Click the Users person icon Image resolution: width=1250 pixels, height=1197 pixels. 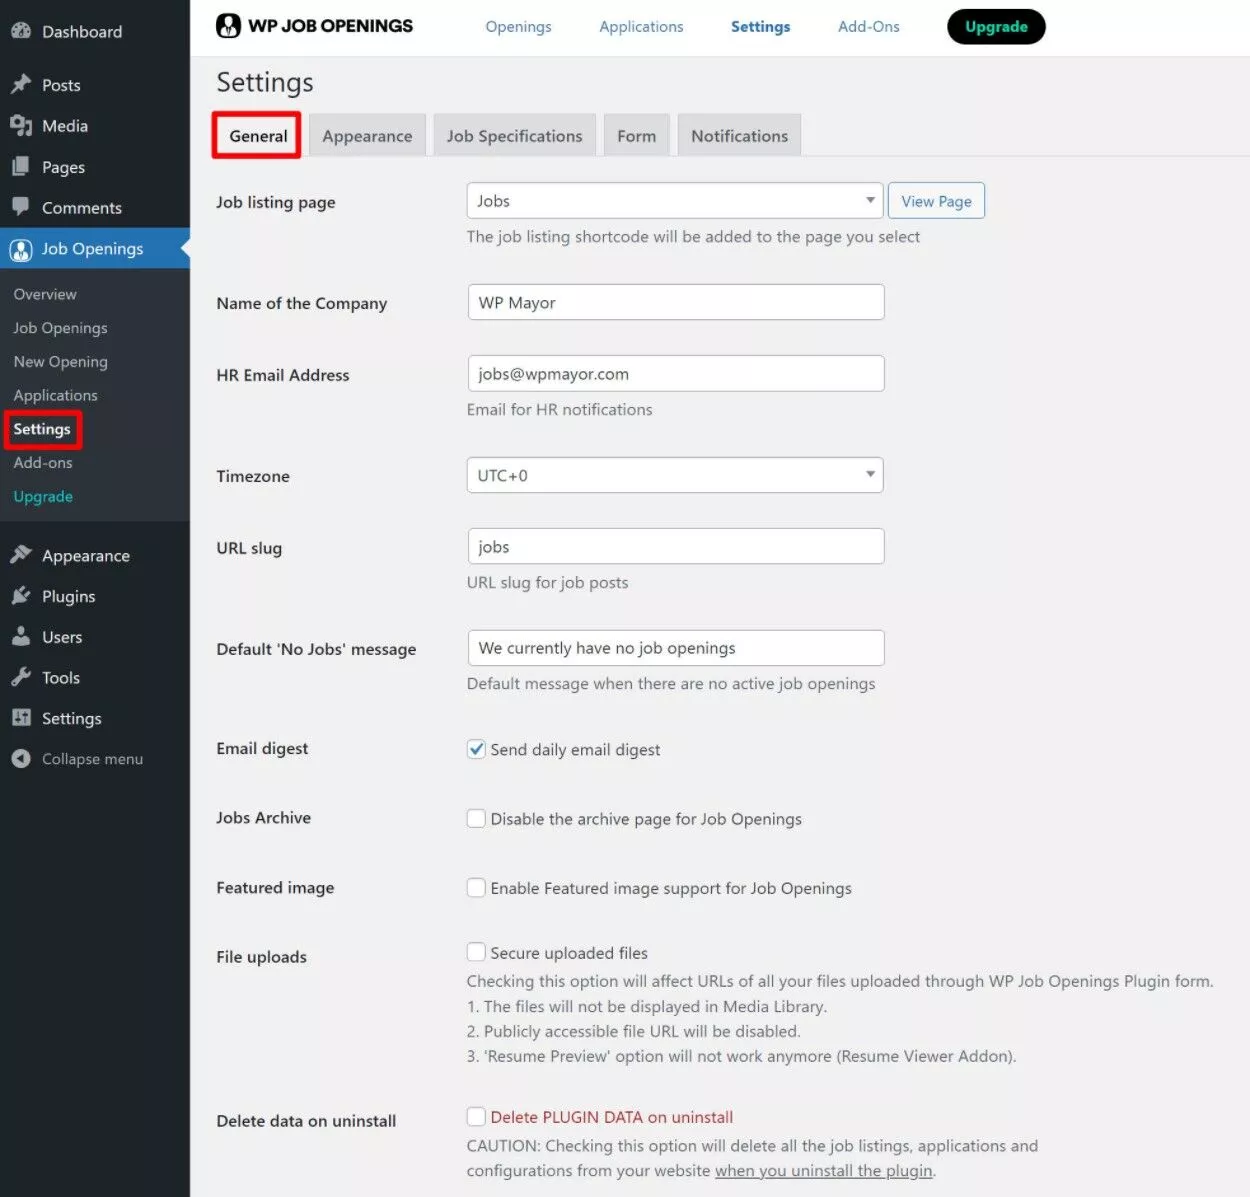click(x=21, y=636)
